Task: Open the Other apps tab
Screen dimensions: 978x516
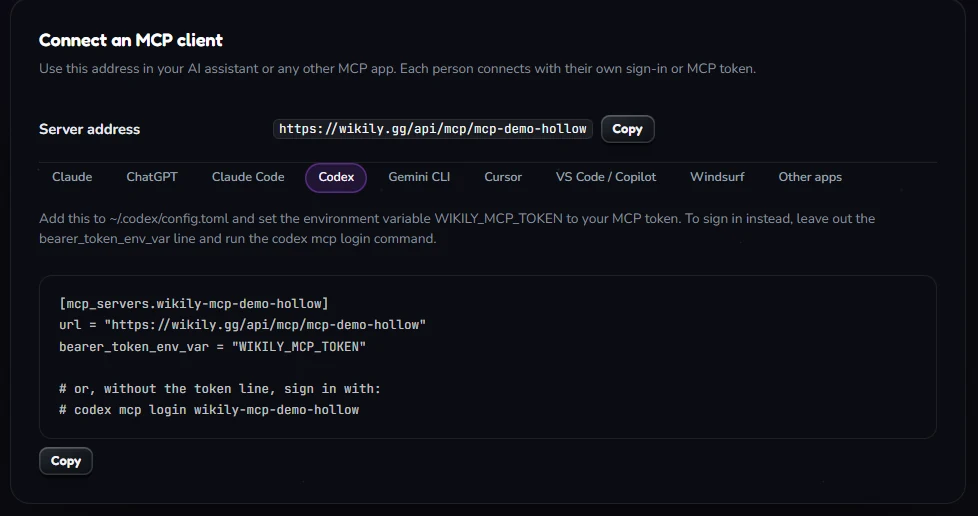Action: [x=810, y=177]
